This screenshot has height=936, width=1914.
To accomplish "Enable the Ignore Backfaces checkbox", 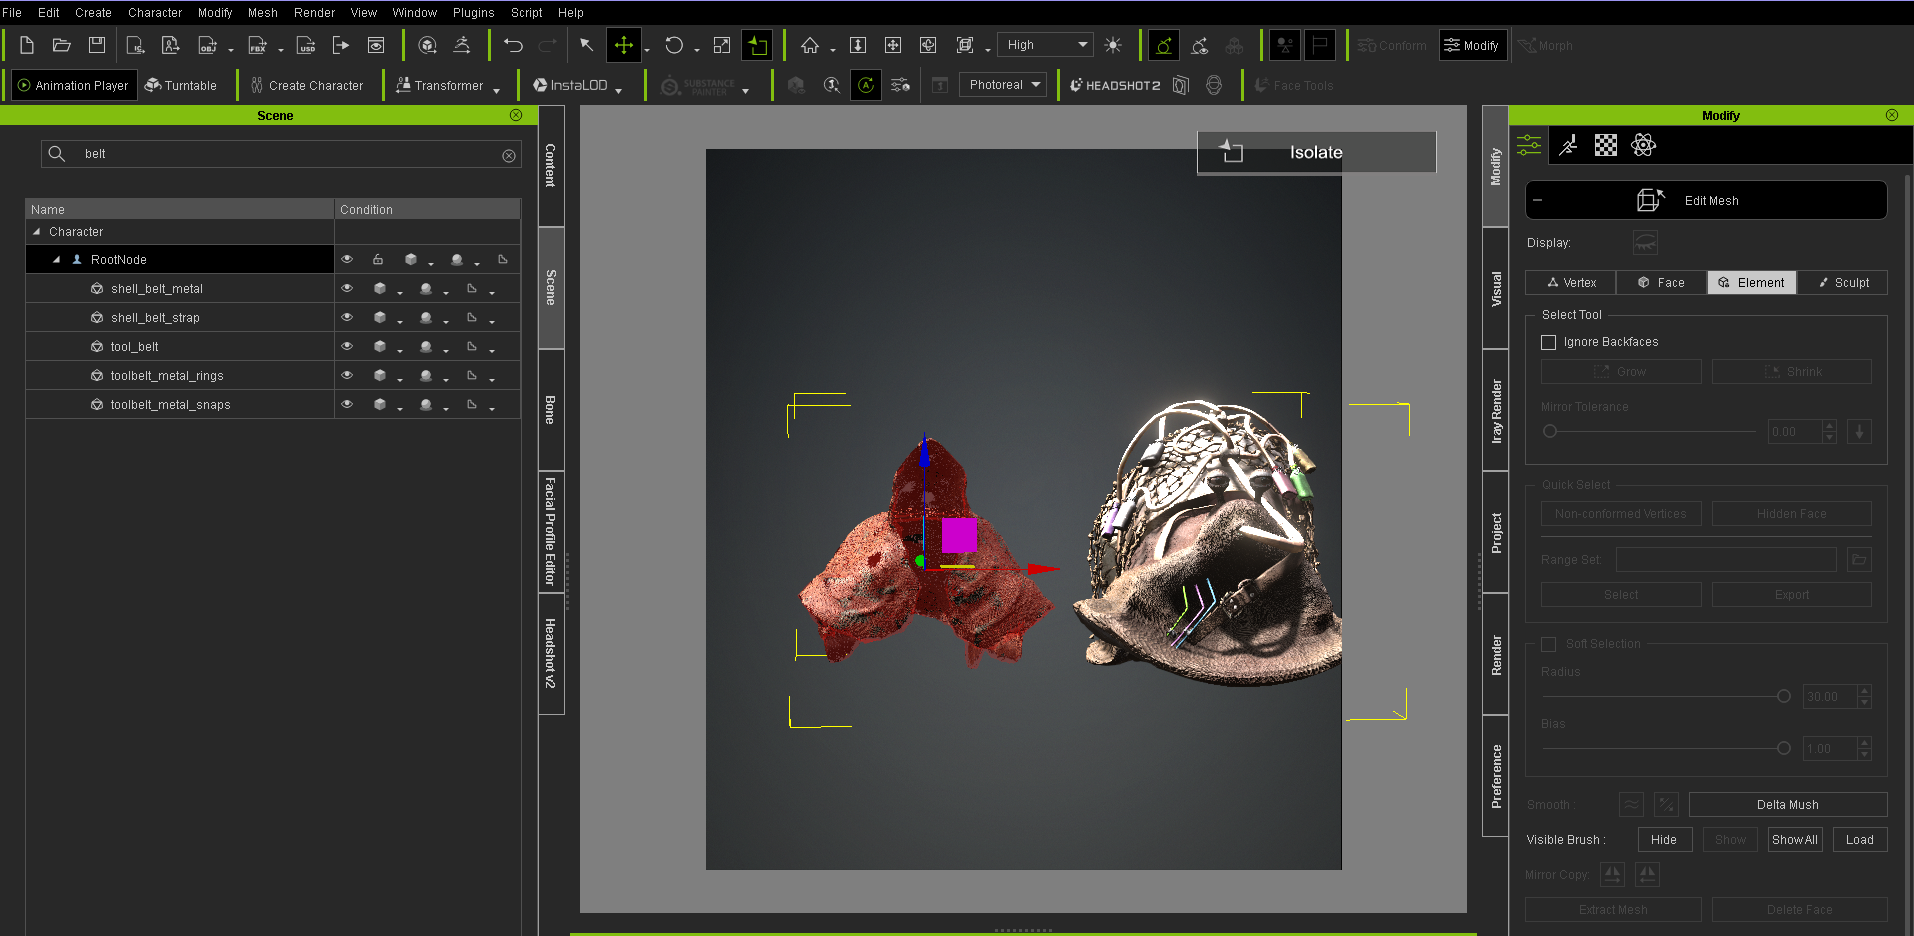I will click(x=1549, y=342).
